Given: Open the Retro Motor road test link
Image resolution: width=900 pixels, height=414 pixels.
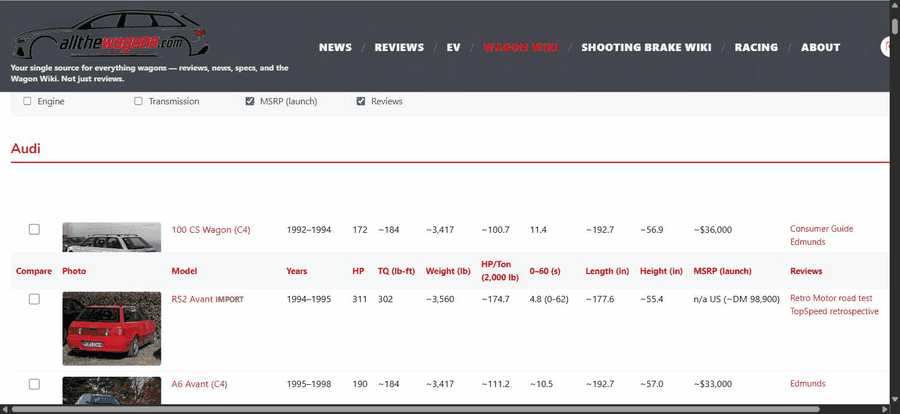Looking at the screenshot, I should coord(831,298).
